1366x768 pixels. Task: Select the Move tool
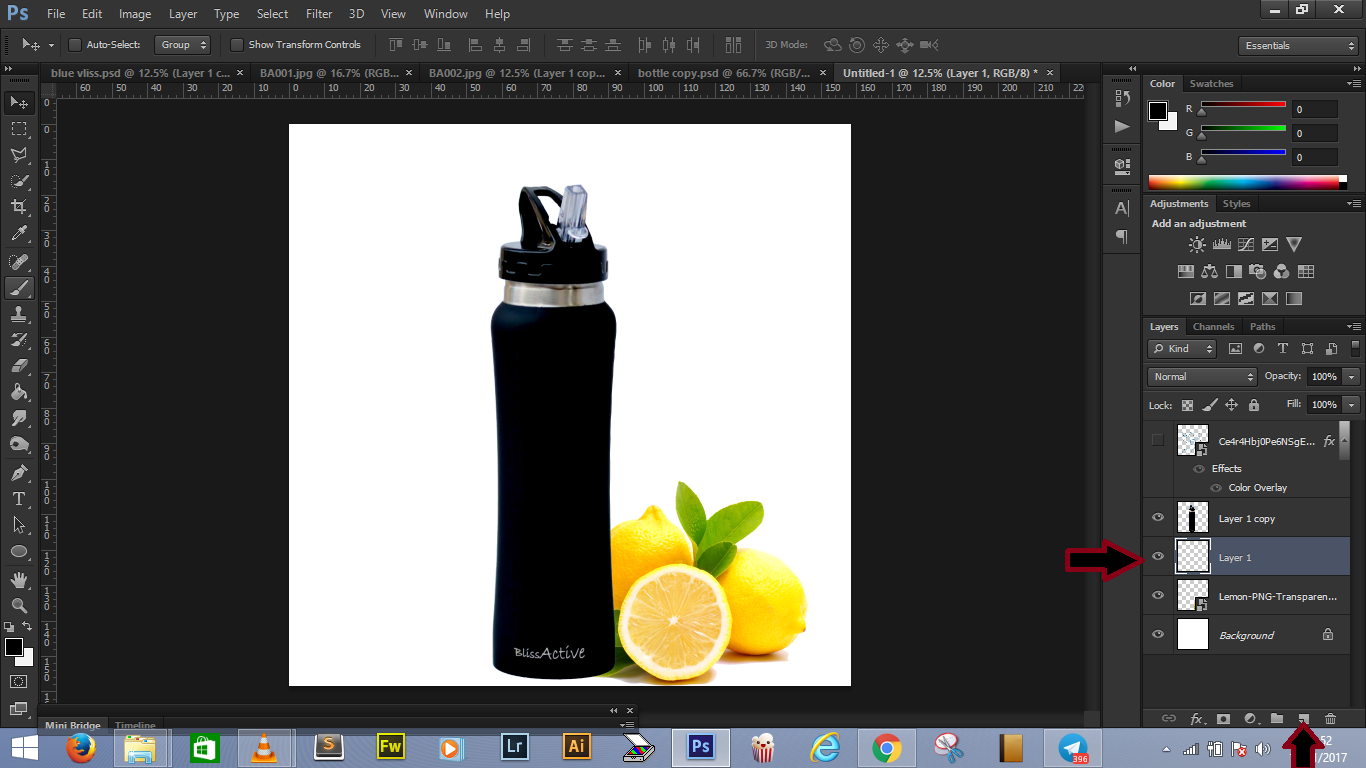point(18,103)
